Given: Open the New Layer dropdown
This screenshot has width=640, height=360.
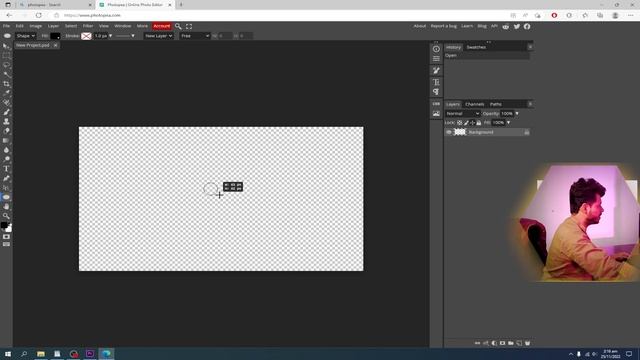Looking at the screenshot, I should [x=158, y=36].
